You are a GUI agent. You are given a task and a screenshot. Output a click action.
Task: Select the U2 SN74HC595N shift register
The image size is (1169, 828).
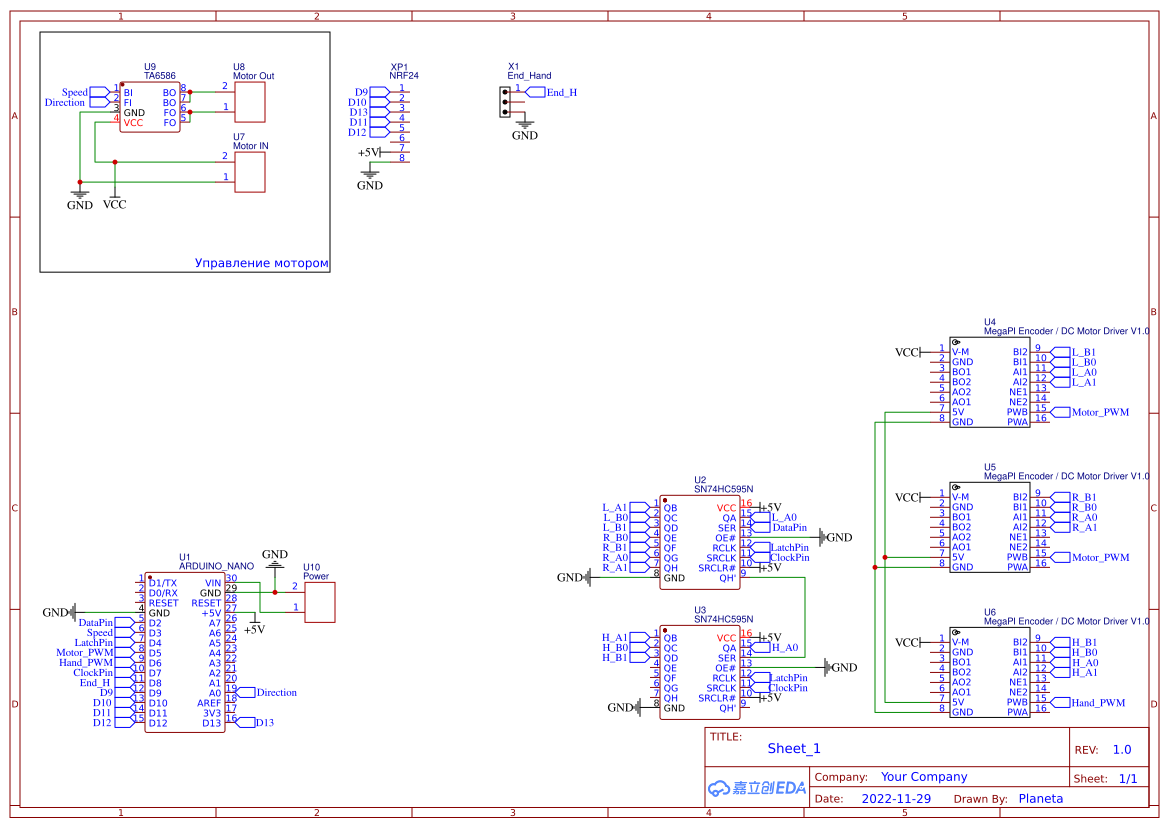(x=700, y=540)
